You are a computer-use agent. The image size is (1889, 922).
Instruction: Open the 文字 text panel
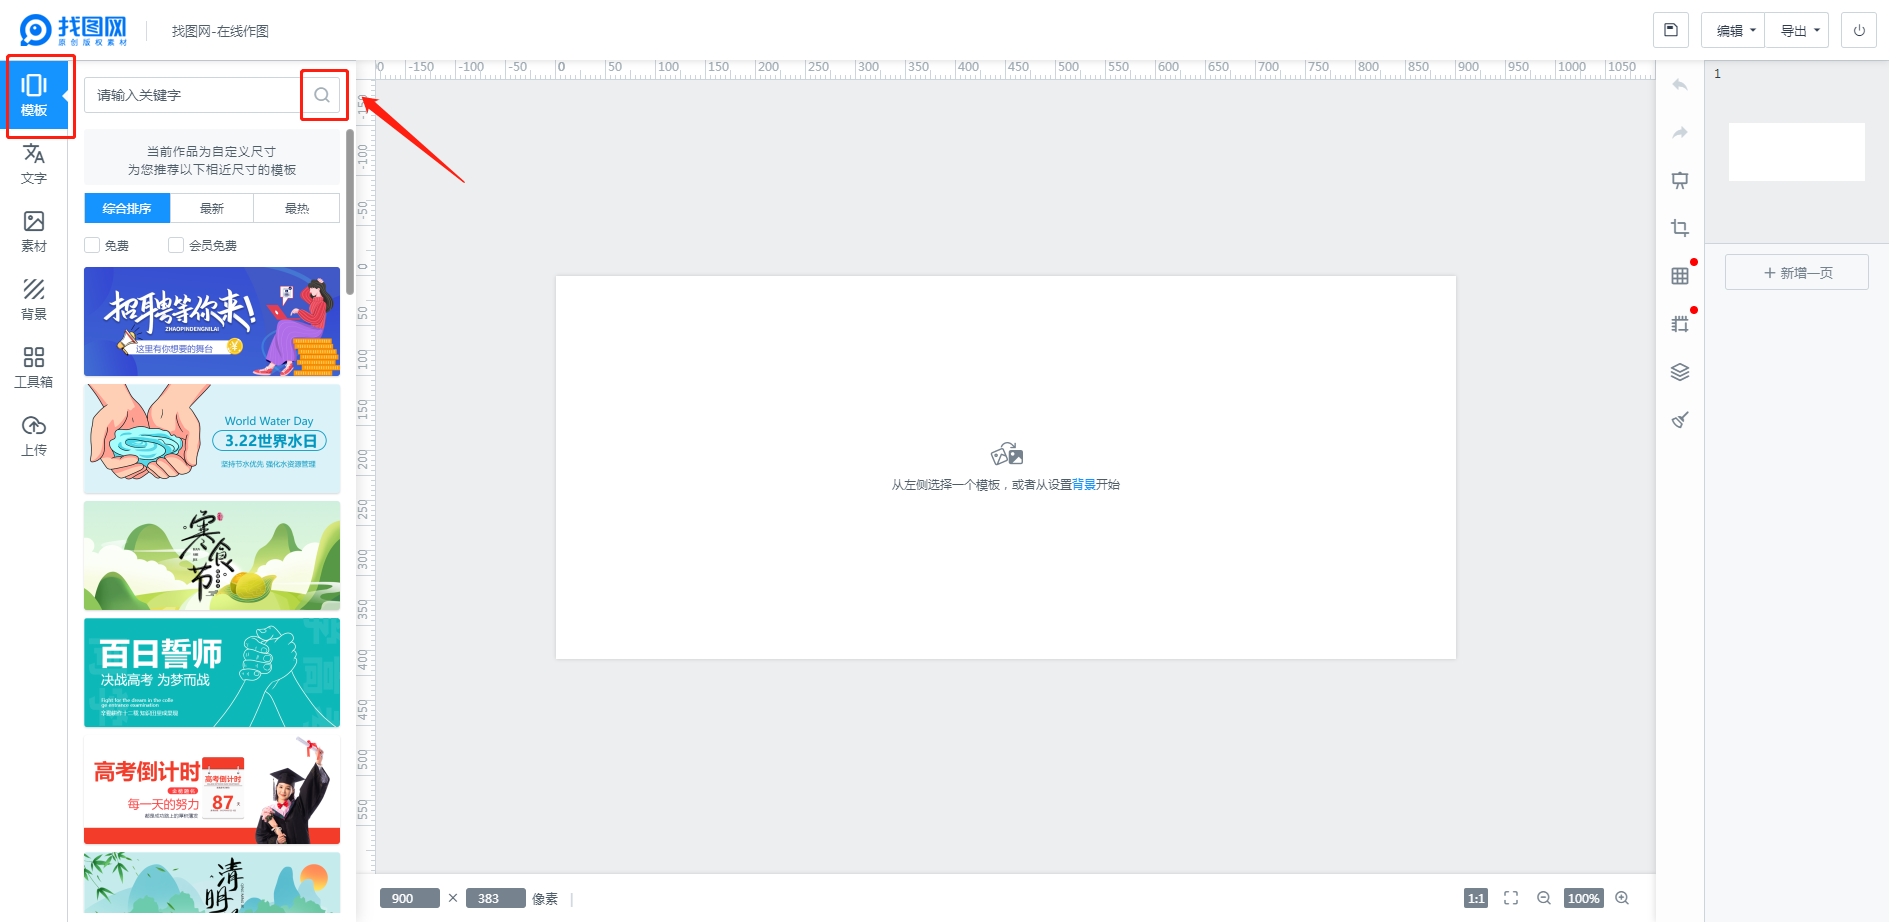click(34, 164)
